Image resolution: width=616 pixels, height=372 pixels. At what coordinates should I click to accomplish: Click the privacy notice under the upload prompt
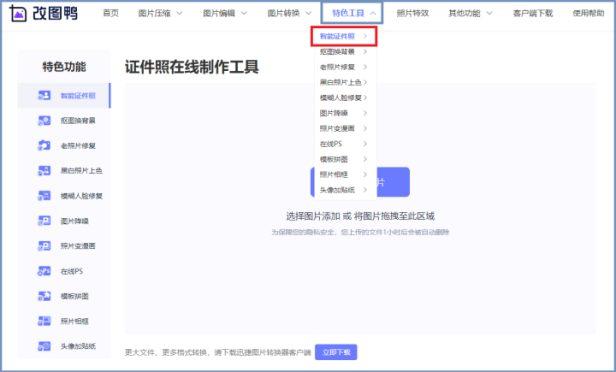(x=360, y=232)
